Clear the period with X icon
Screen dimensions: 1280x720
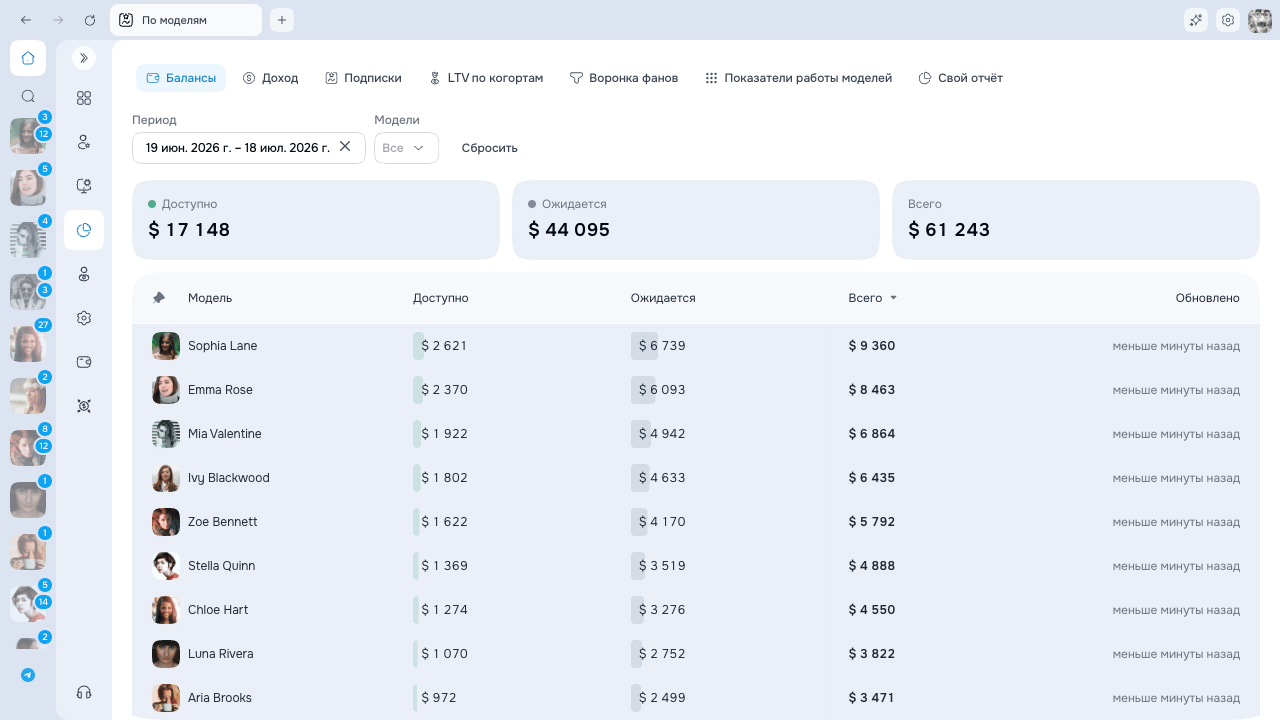345,146
